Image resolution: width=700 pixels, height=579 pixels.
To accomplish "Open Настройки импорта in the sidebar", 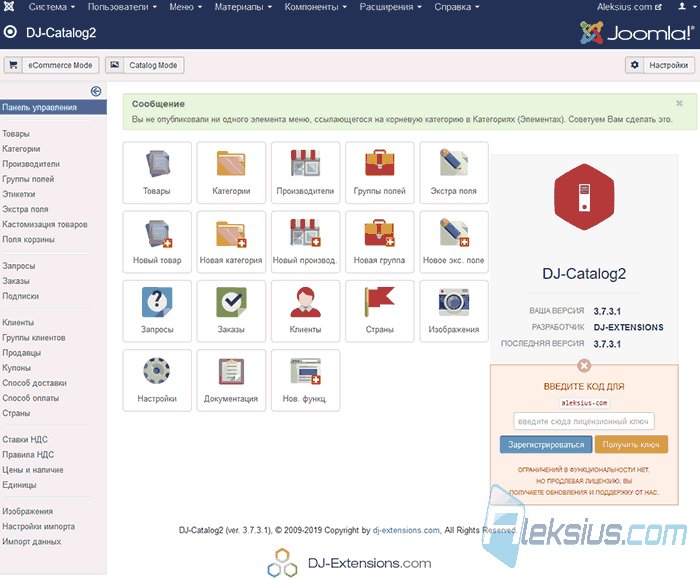I will (38, 526).
